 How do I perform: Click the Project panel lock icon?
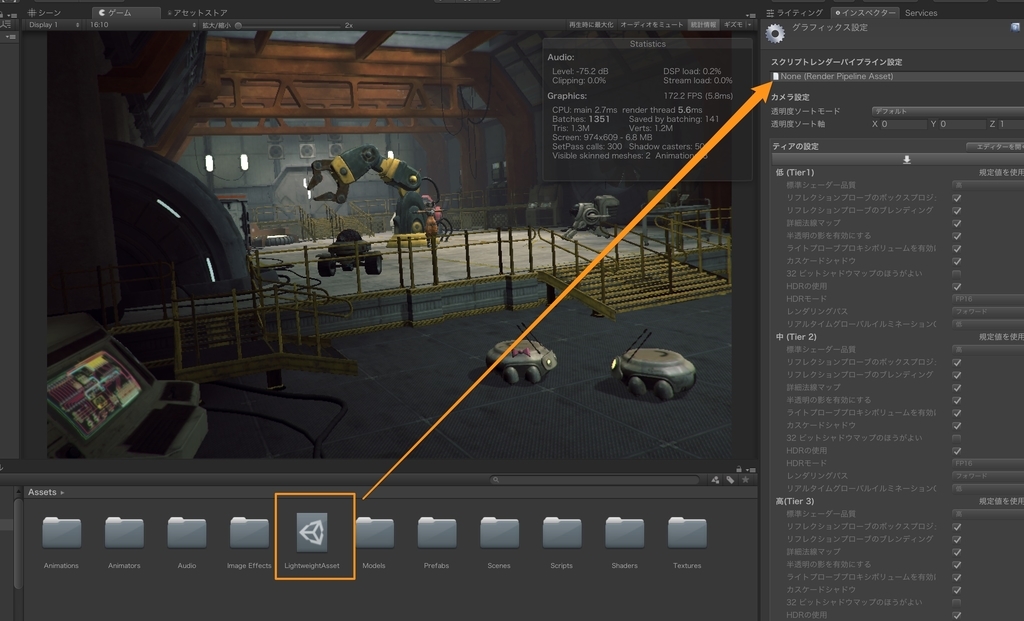739,469
